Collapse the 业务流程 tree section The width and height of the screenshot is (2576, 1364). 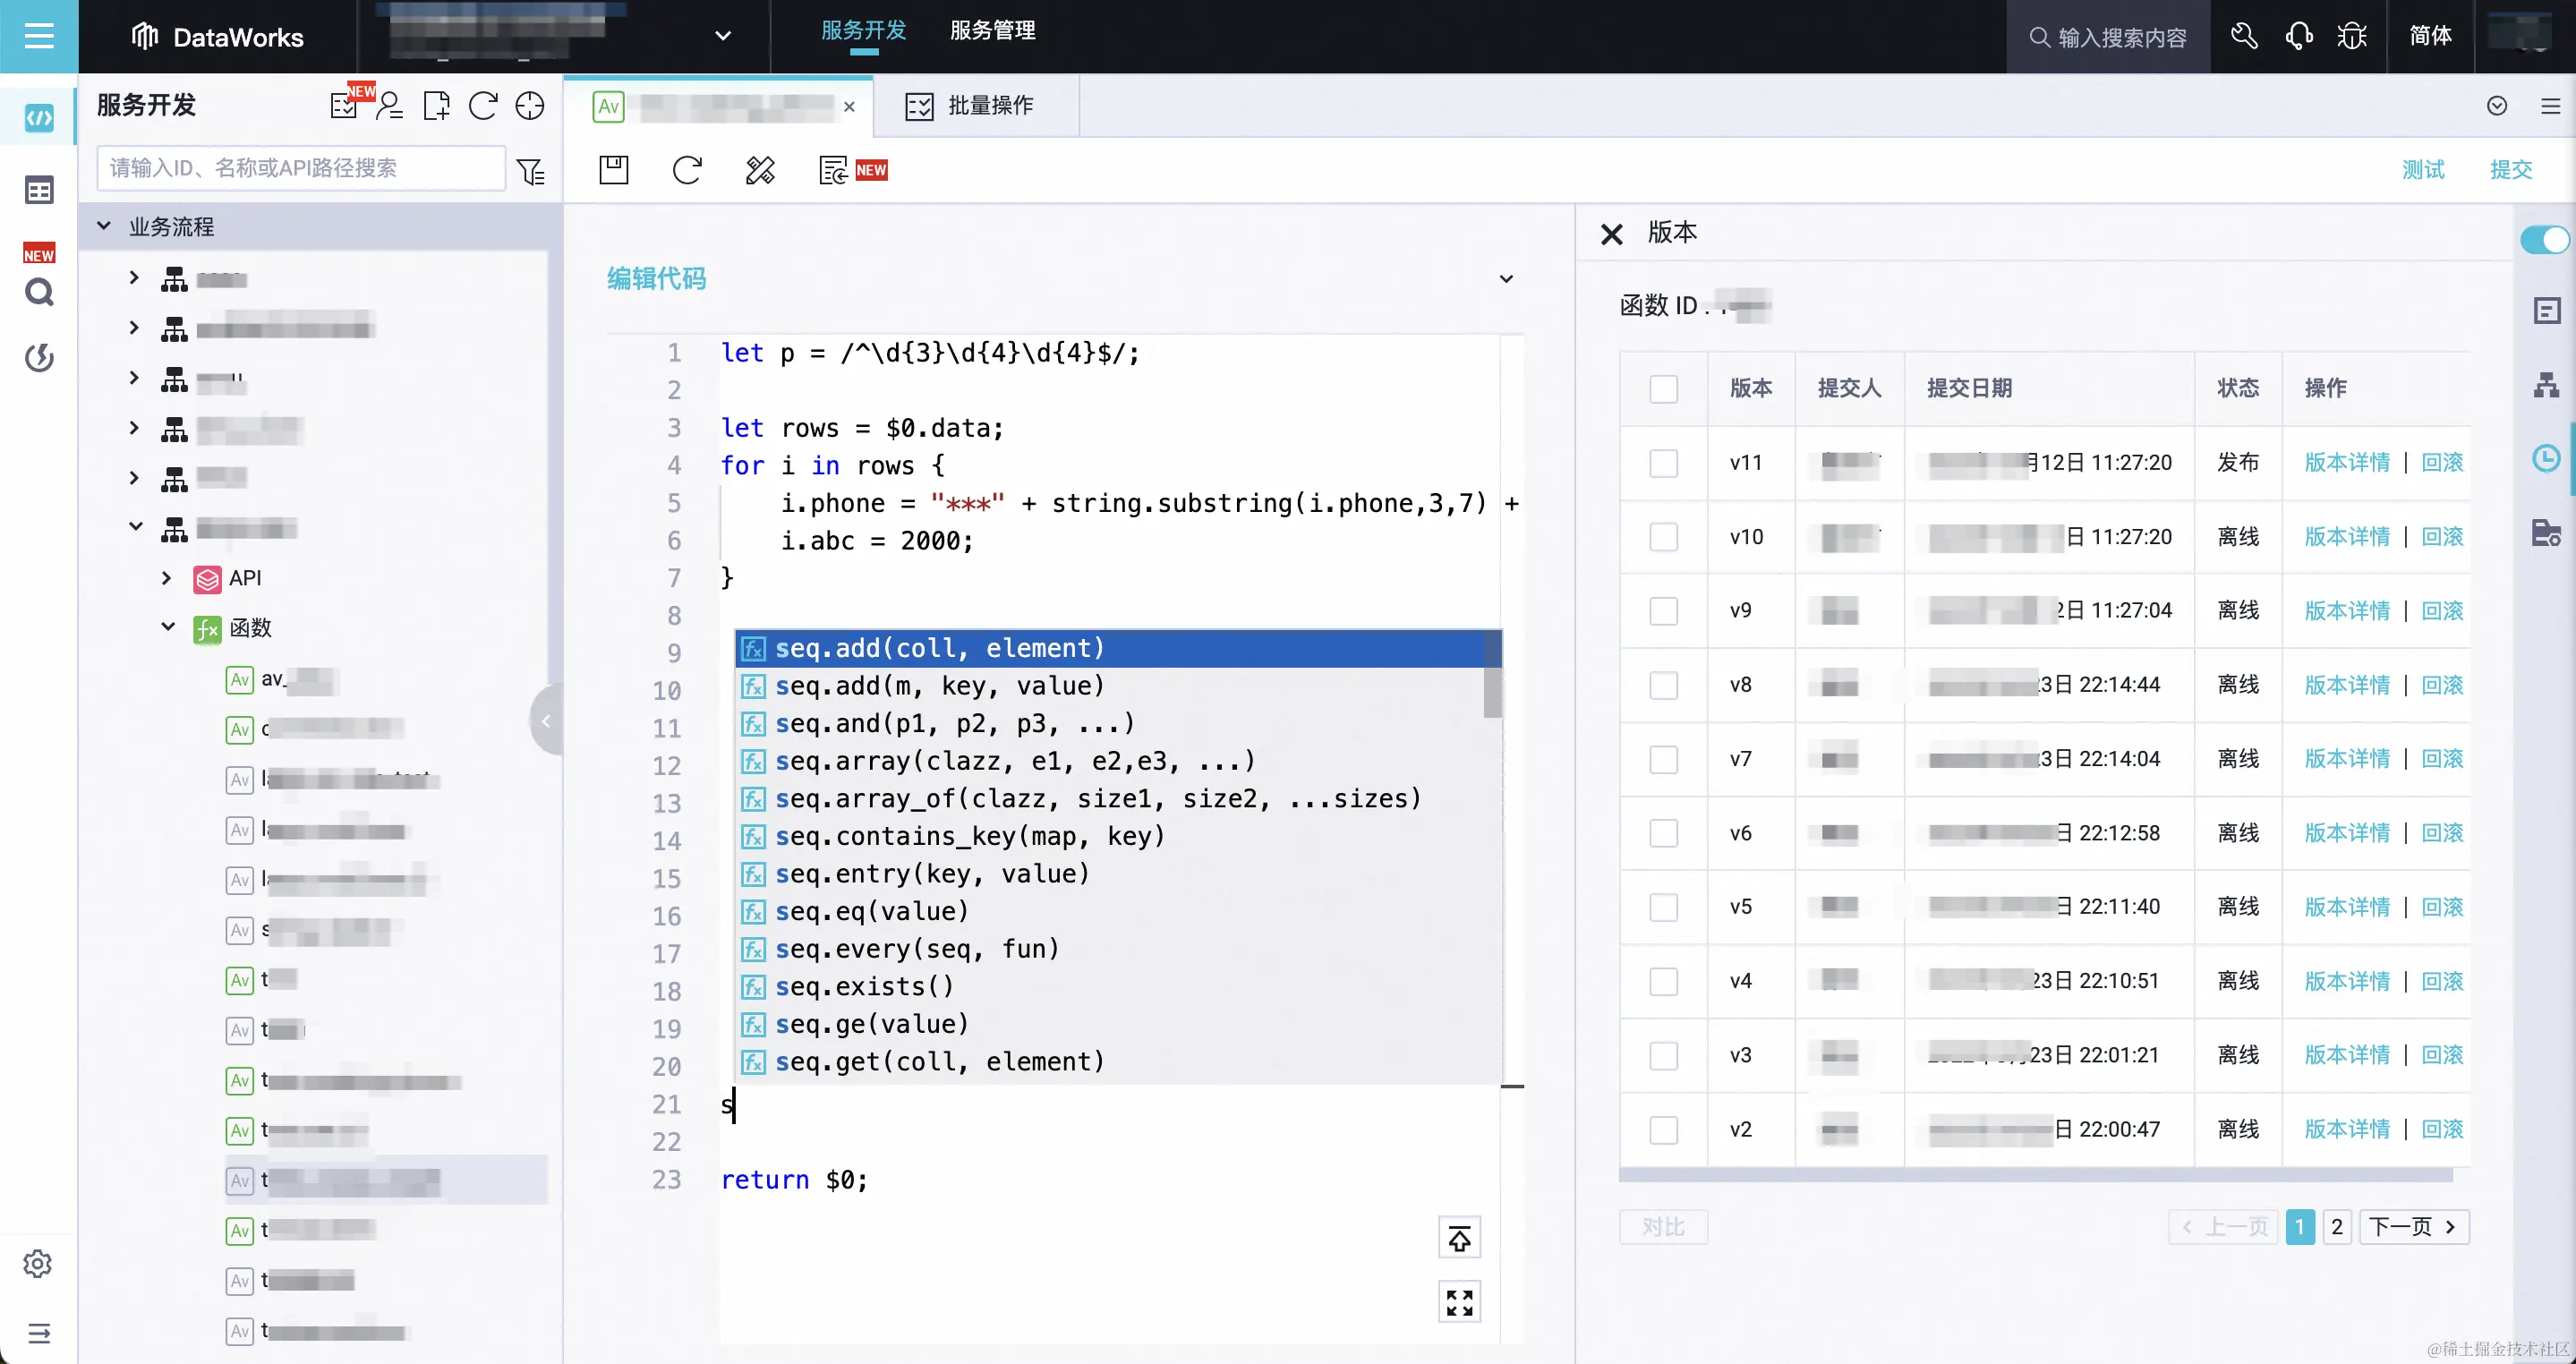coord(104,226)
